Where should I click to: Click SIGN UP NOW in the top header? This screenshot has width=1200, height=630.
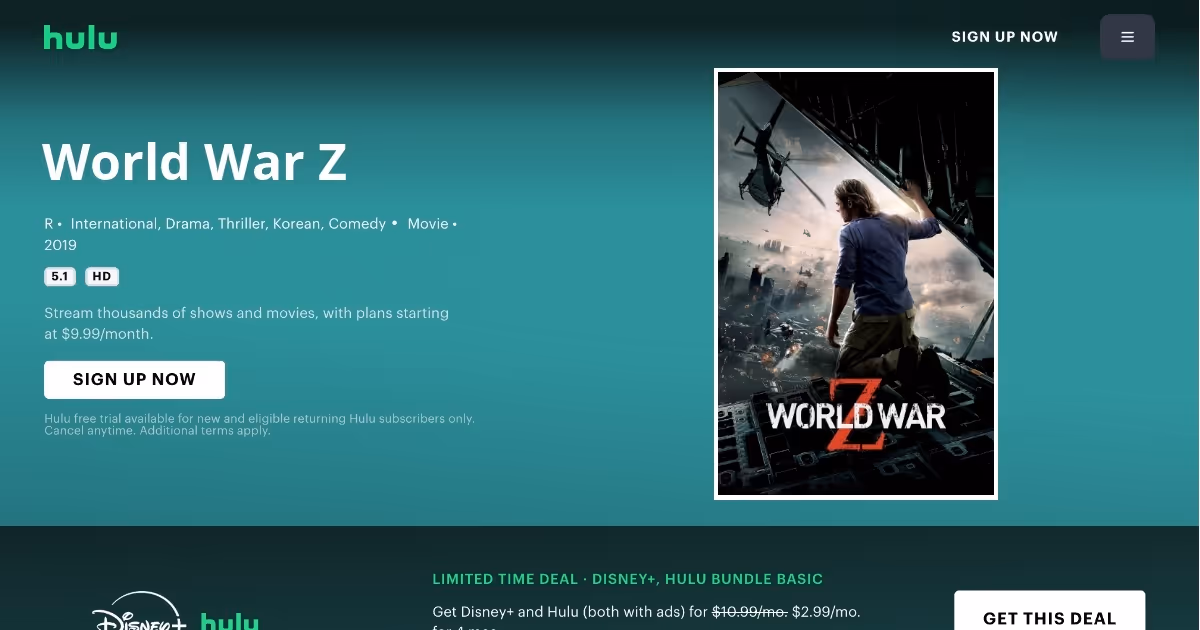pyautogui.click(x=1004, y=37)
